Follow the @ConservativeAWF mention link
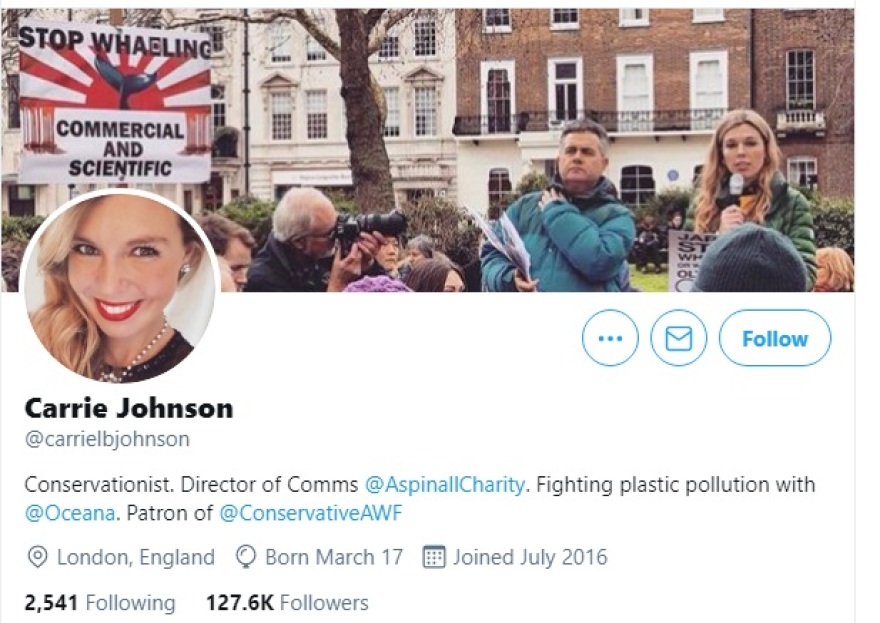The width and height of the screenshot is (880, 623). click(x=310, y=514)
